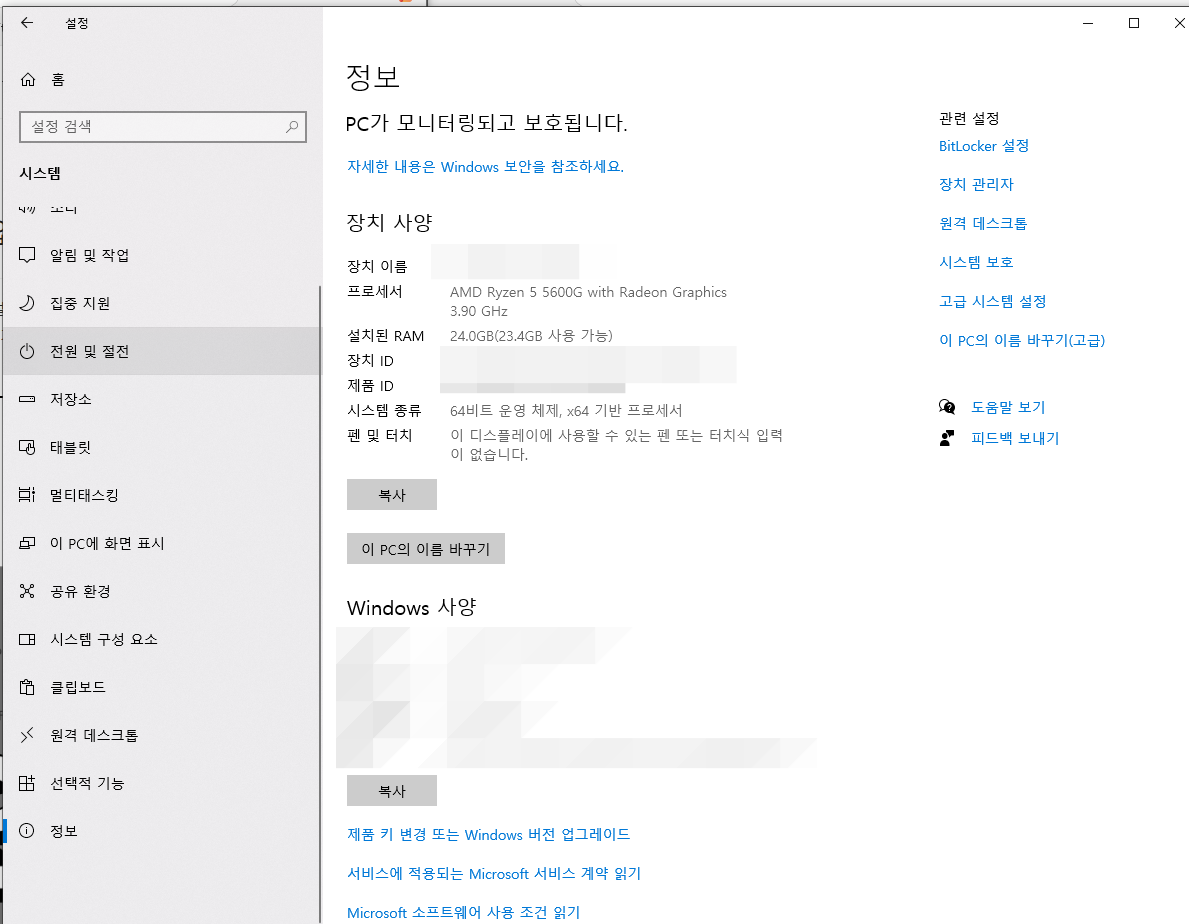1189x924 pixels.
Task: Open the BitLocker 설정 link
Action: [x=984, y=146]
